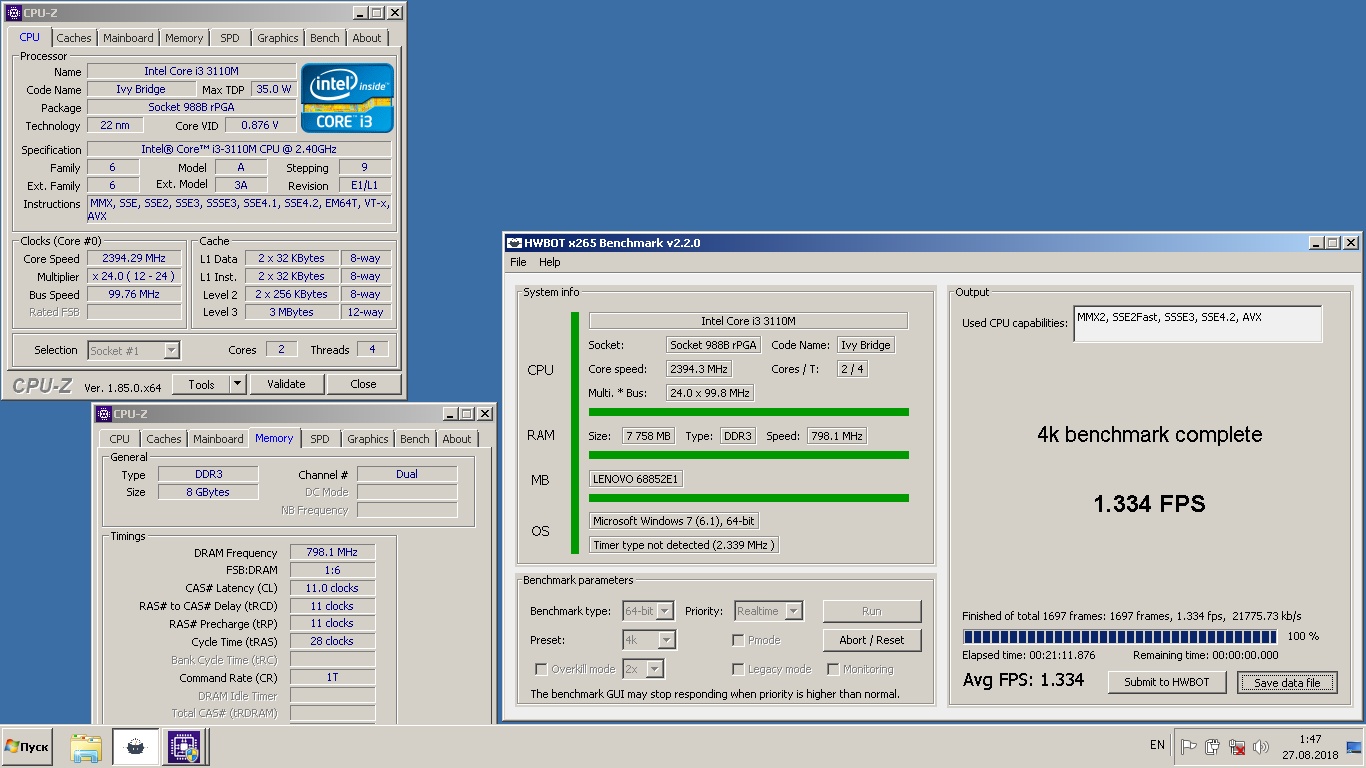
Task: Toggle the Legacy mode checkbox
Action: click(738, 669)
